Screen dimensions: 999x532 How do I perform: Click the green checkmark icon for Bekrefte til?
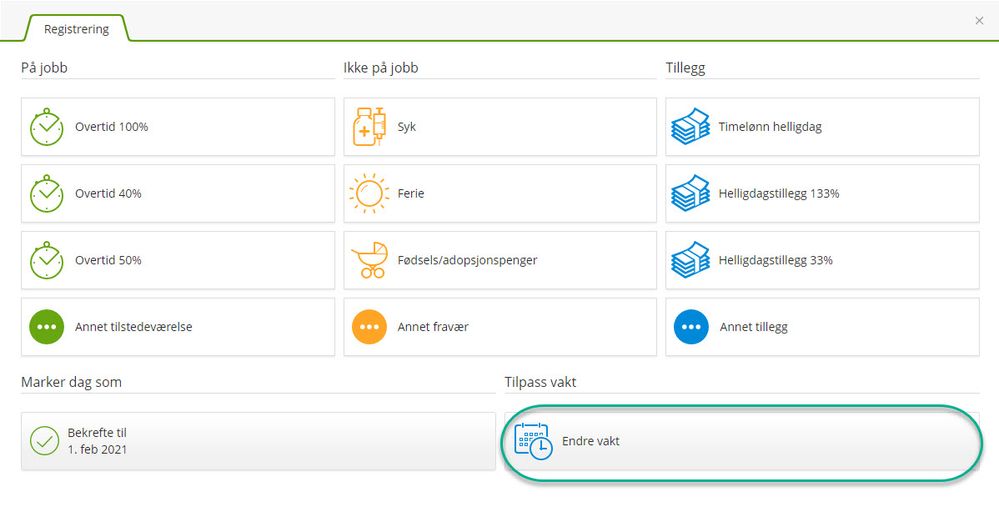tap(45, 441)
